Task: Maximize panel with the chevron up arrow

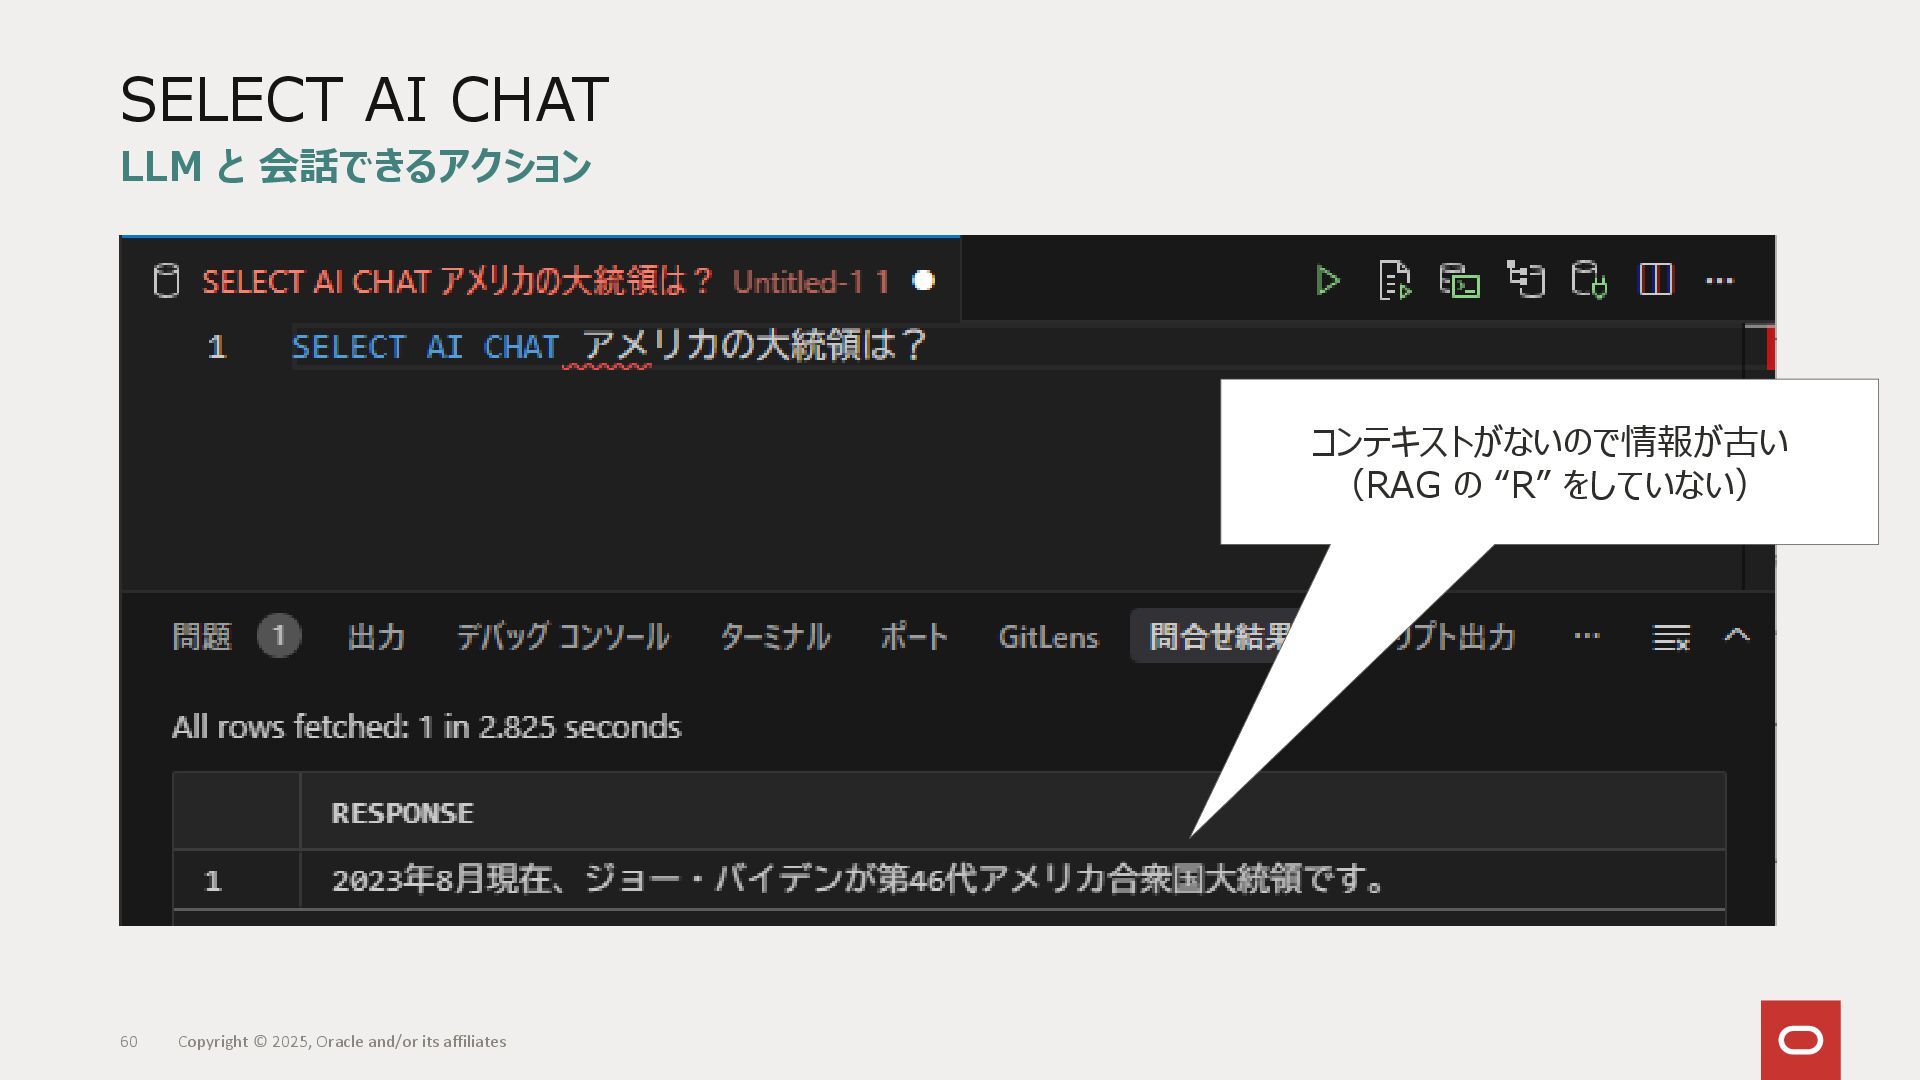Action: 1737,636
